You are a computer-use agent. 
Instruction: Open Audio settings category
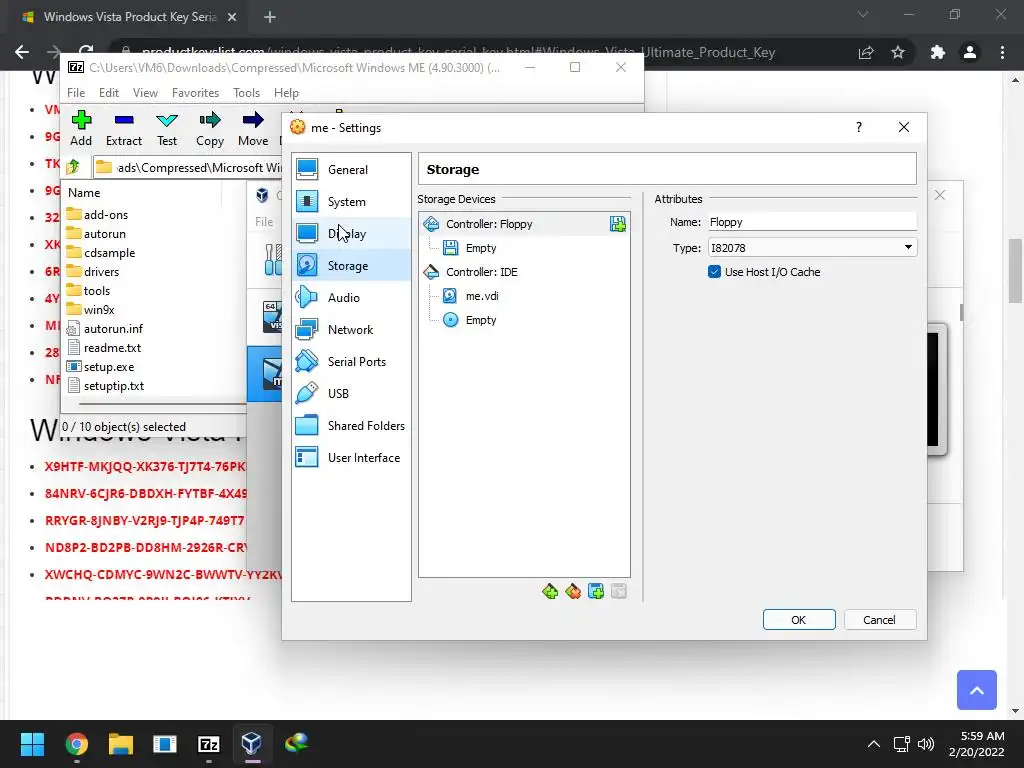pyautogui.click(x=351, y=298)
